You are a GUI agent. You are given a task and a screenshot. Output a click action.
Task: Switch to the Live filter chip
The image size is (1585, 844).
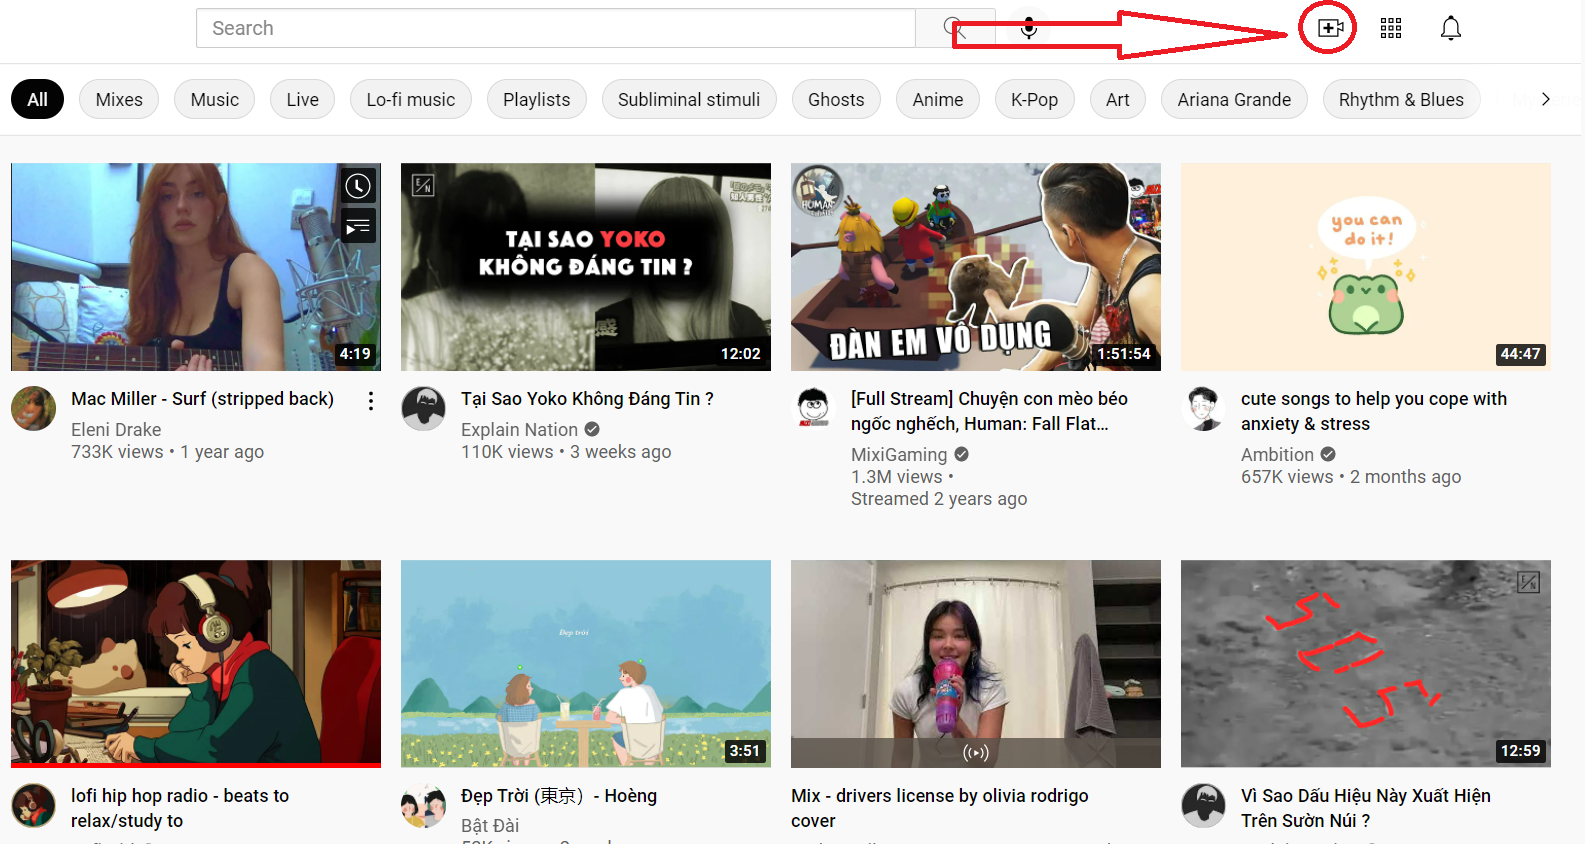(303, 99)
